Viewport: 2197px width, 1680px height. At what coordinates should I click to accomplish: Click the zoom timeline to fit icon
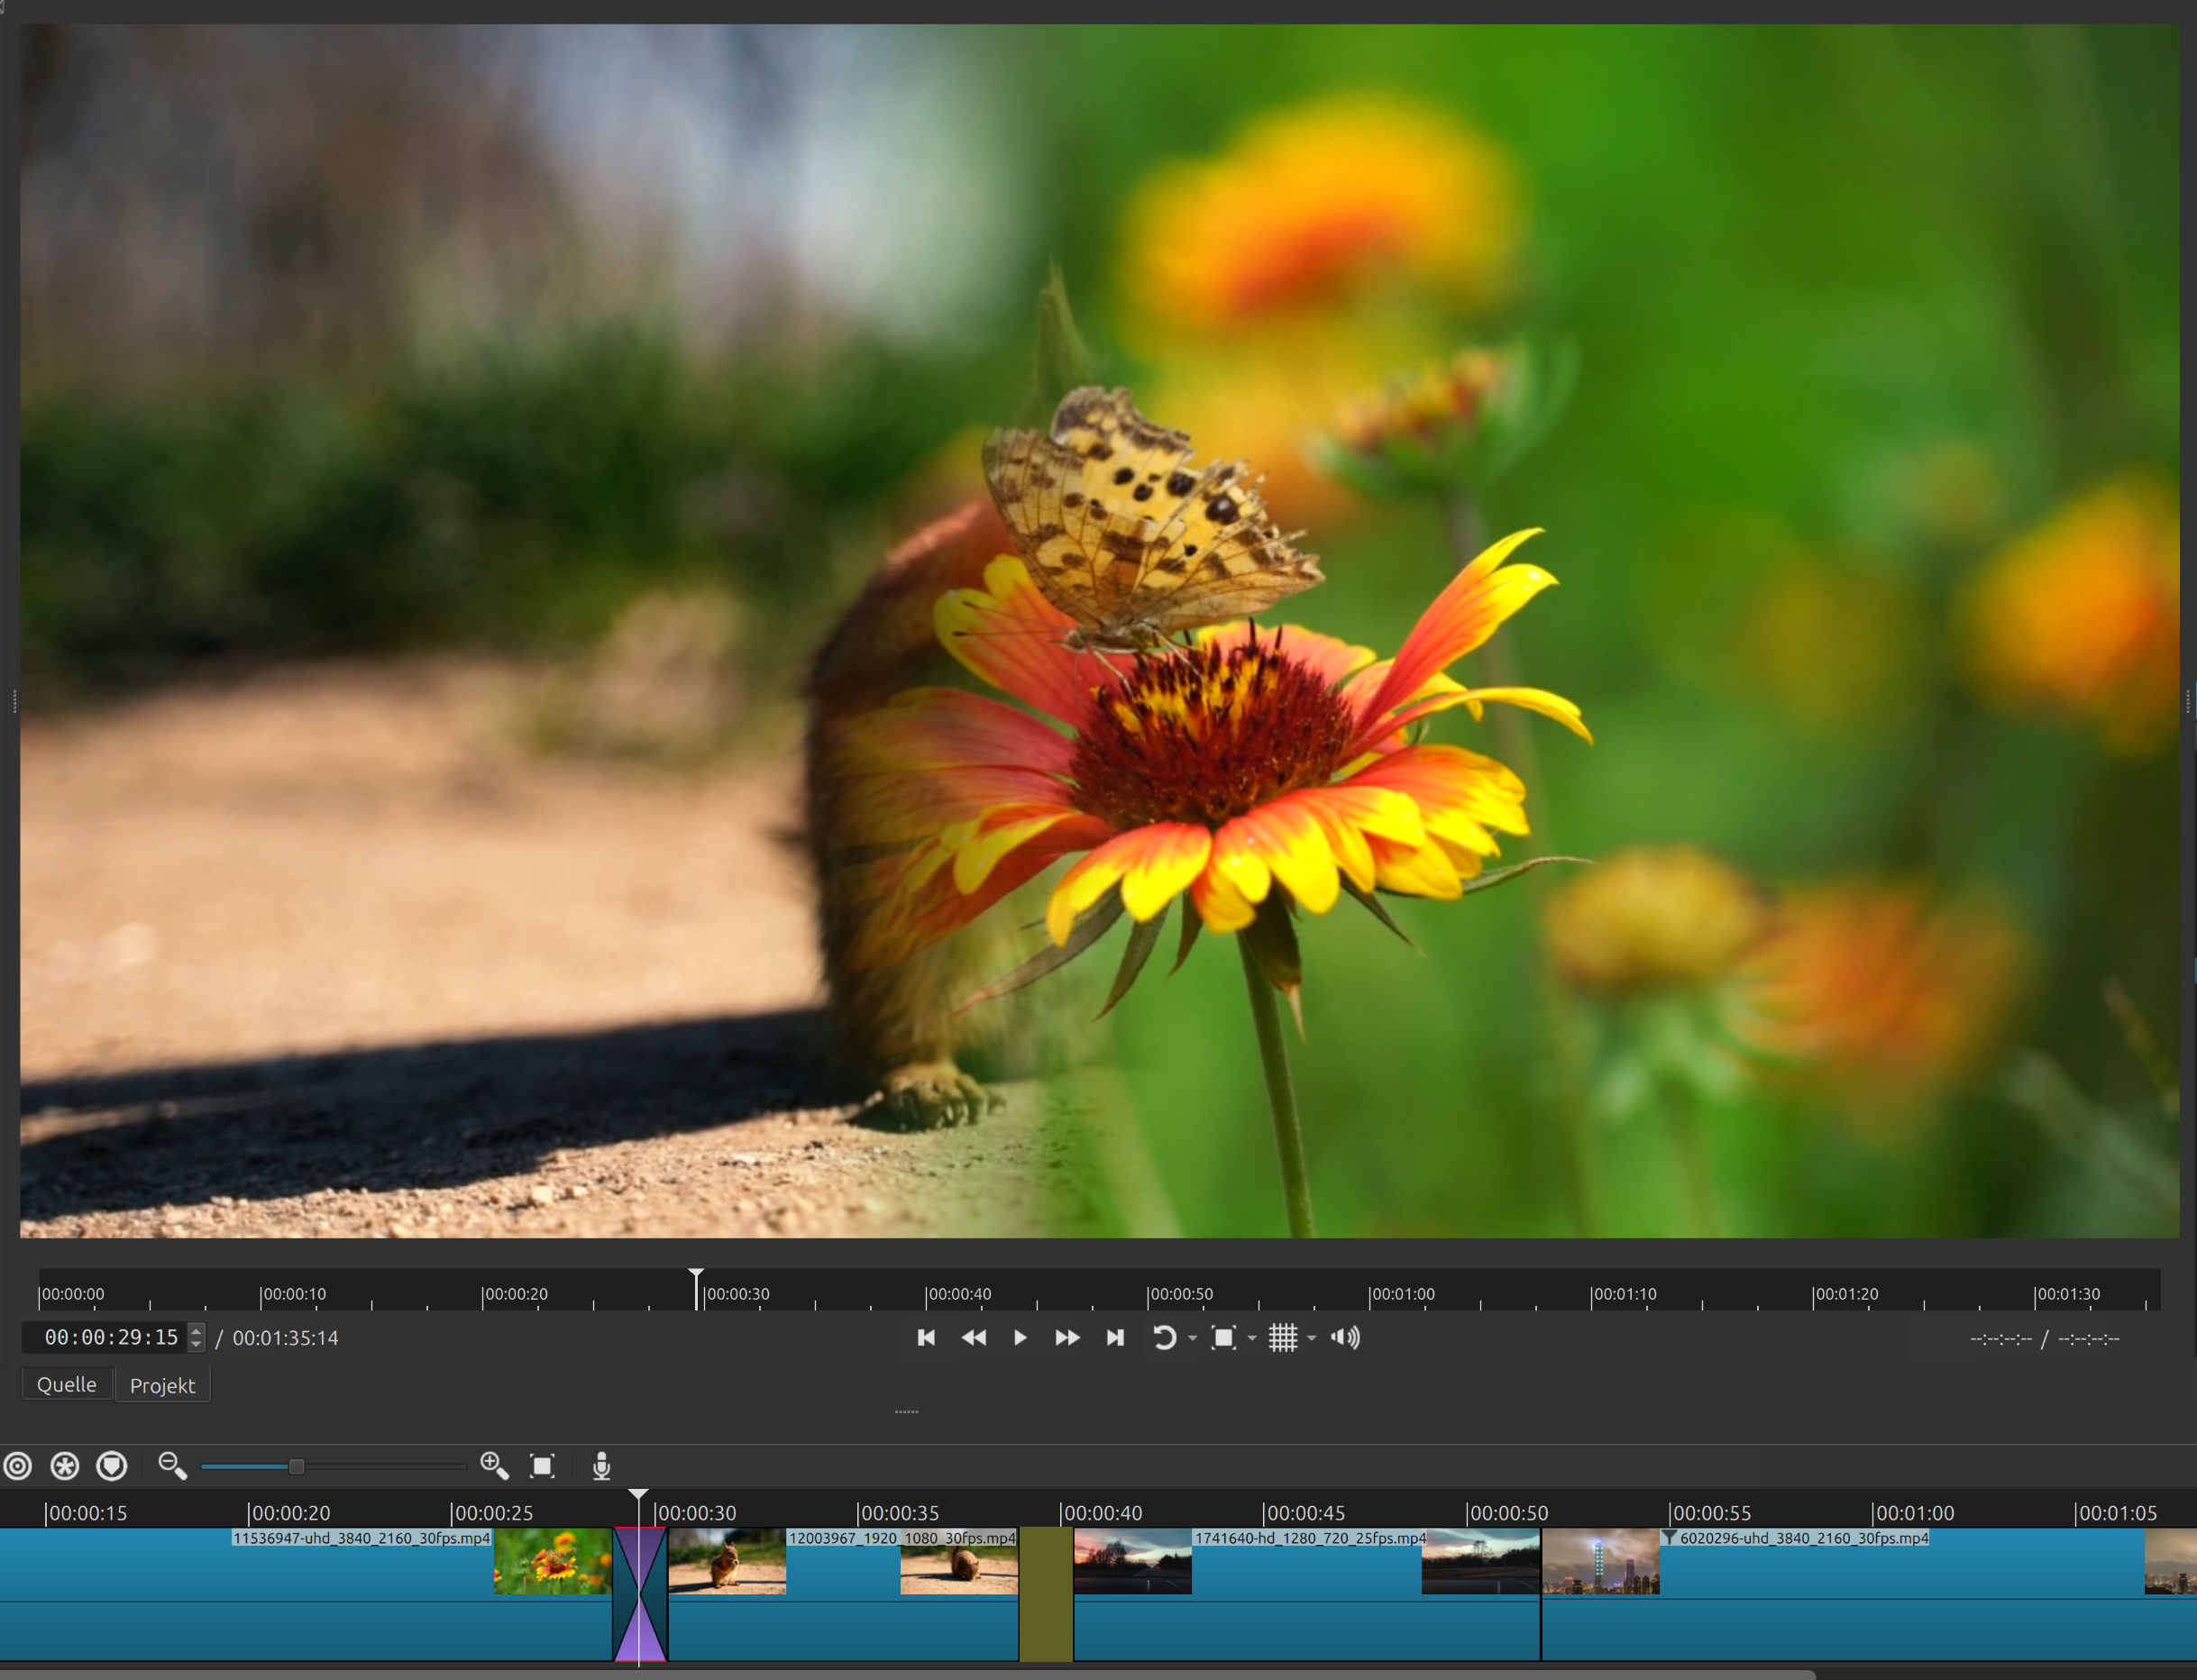point(542,1466)
